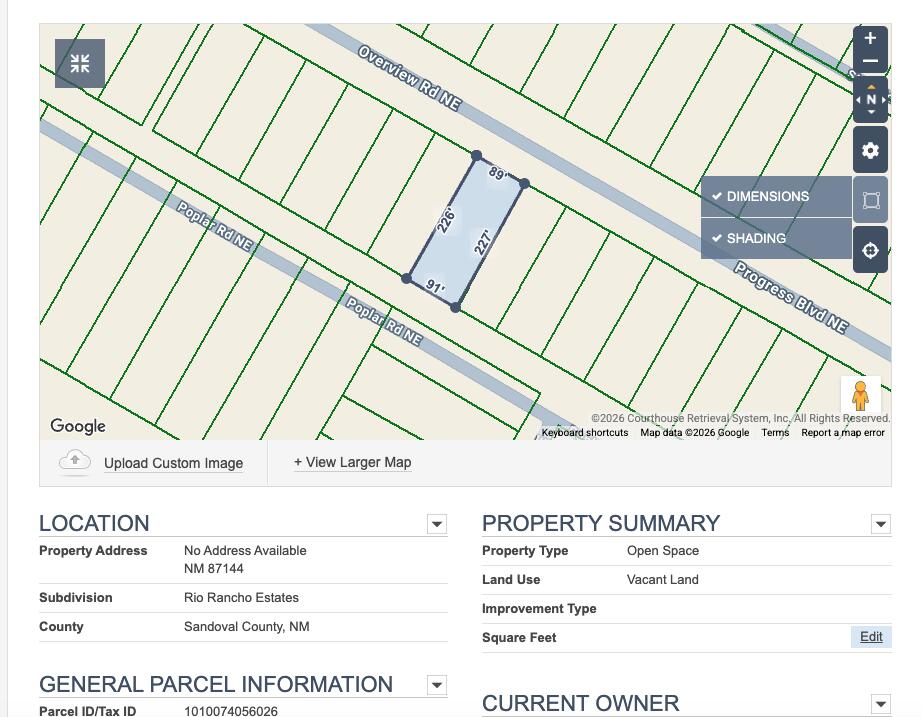This screenshot has width=922, height=717.
Task: Open Keyboard shortcuts on map
Action: coord(584,432)
